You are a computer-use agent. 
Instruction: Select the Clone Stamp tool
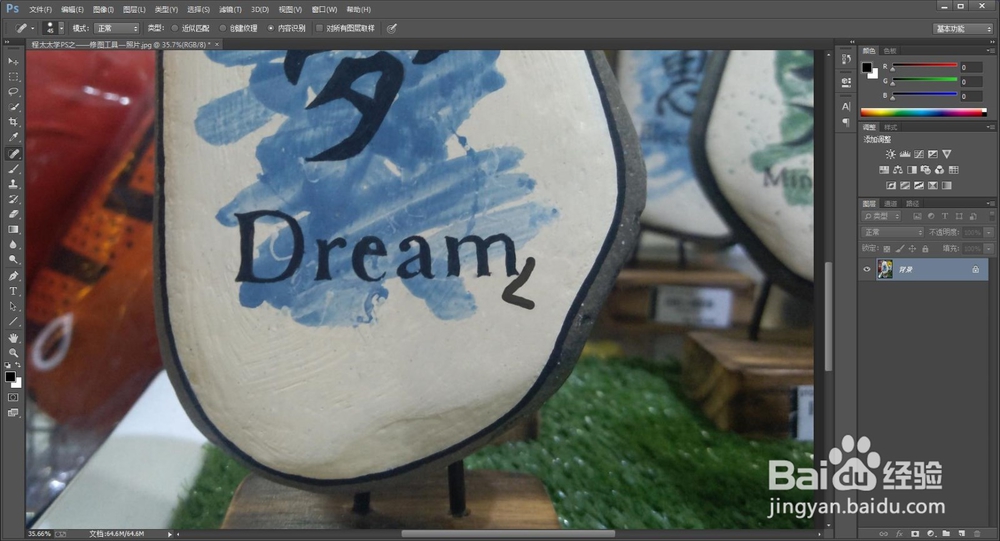pyautogui.click(x=13, y=184)
